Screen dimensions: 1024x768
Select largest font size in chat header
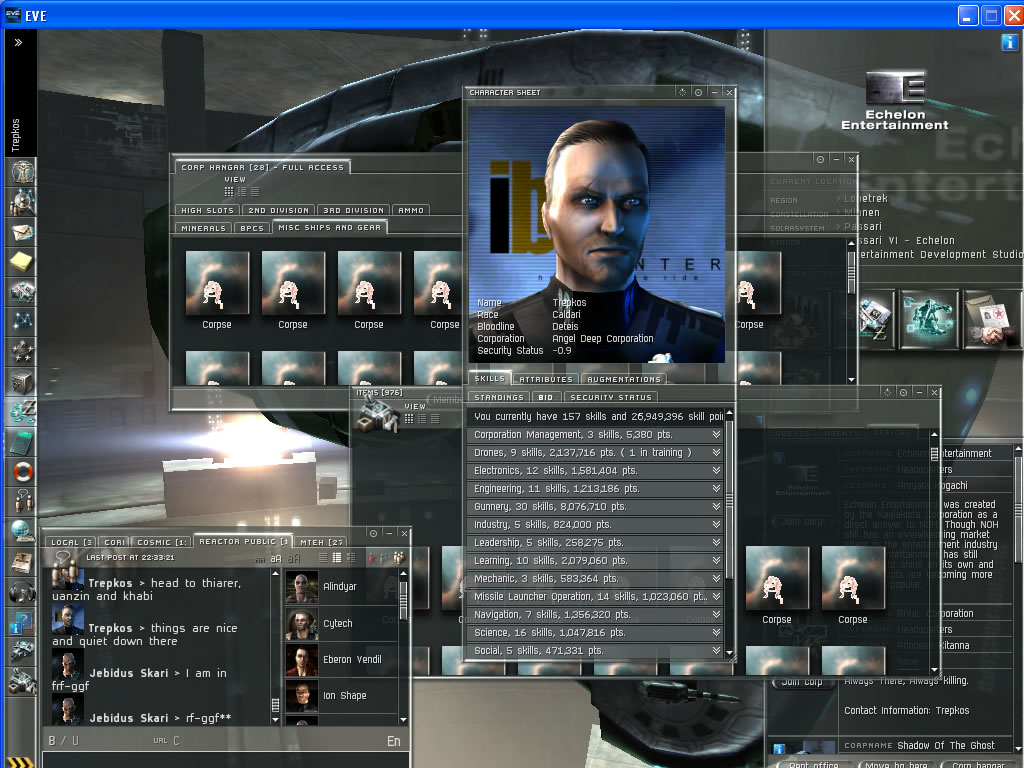(x=294, y=558)
